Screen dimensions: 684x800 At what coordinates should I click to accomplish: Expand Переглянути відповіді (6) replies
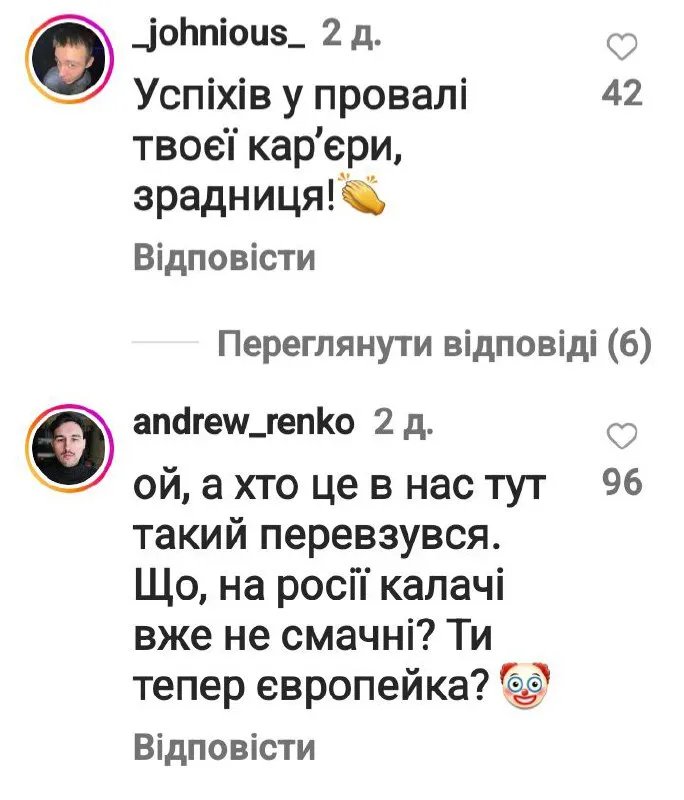pyautogui.click(x=435, y=344)
